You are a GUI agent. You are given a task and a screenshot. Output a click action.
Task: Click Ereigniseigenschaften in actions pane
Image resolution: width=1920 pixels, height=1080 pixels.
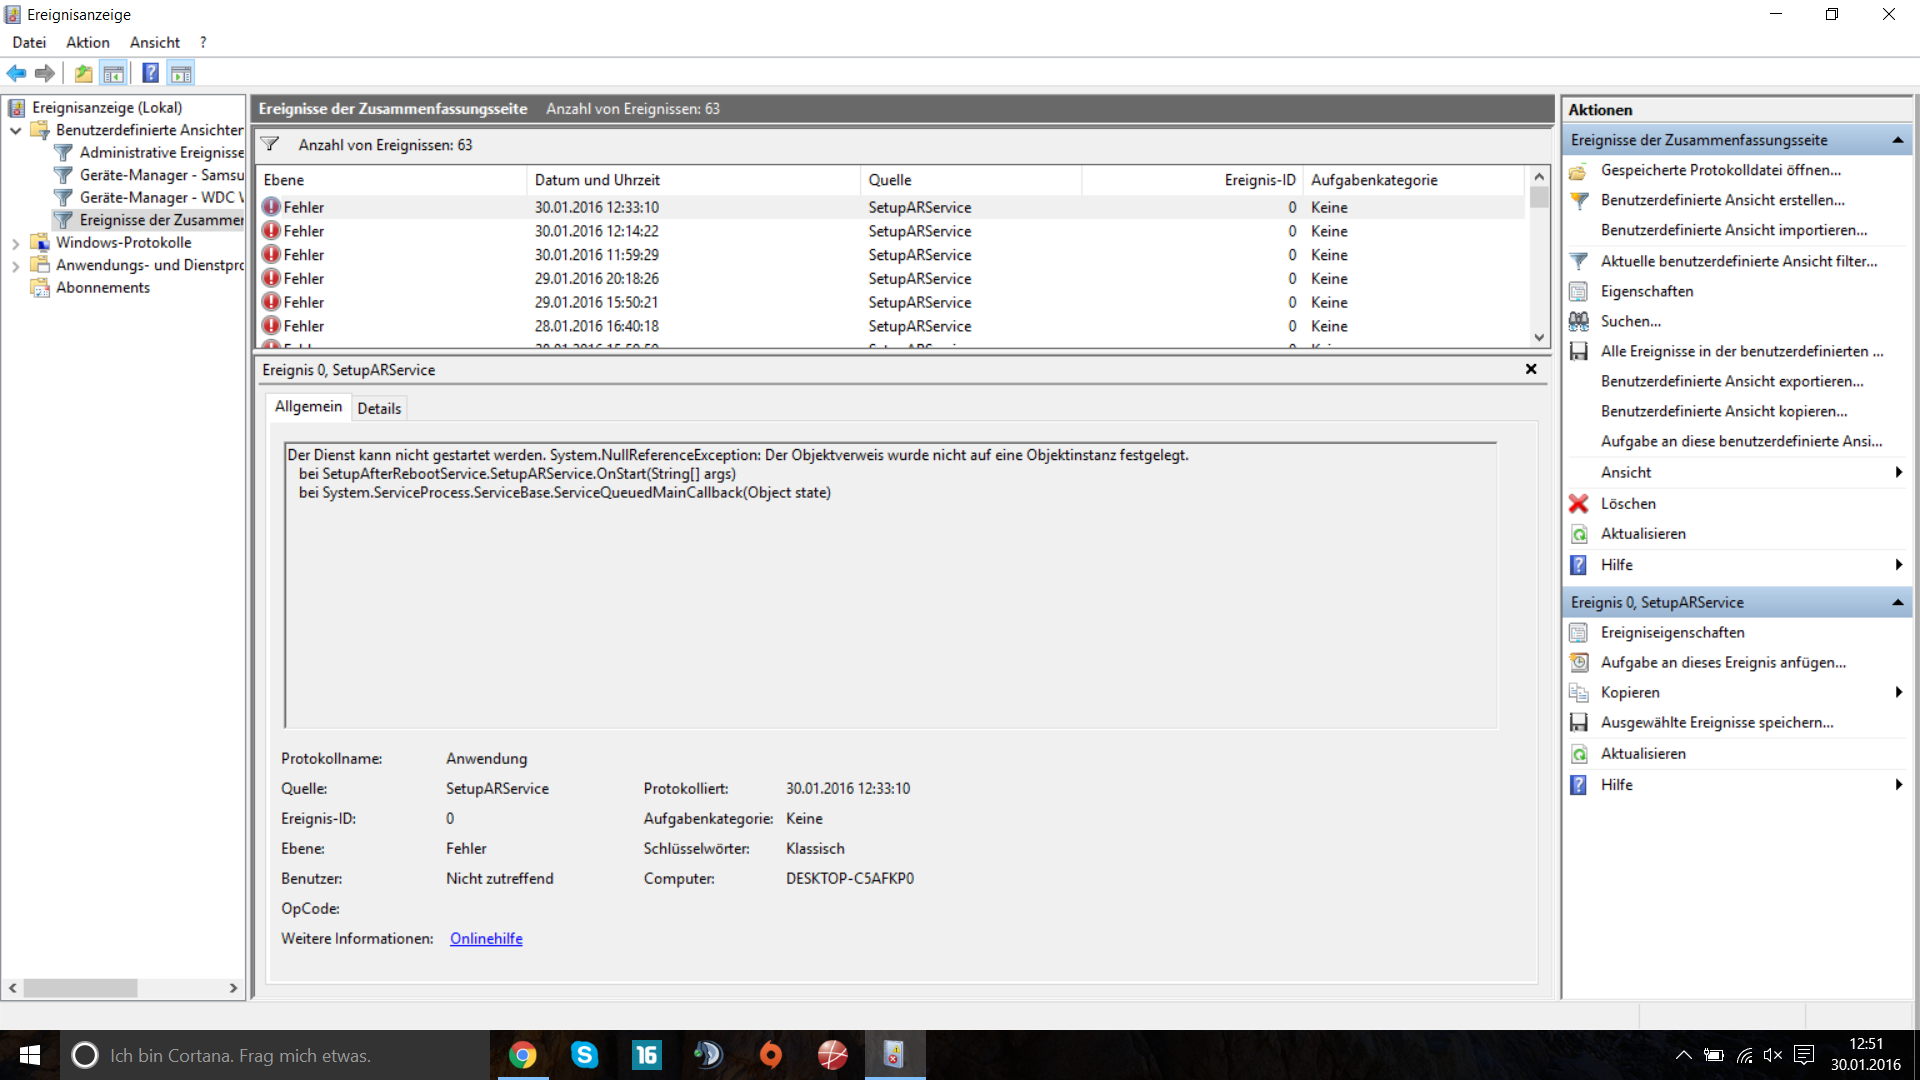pos(1672,632)
